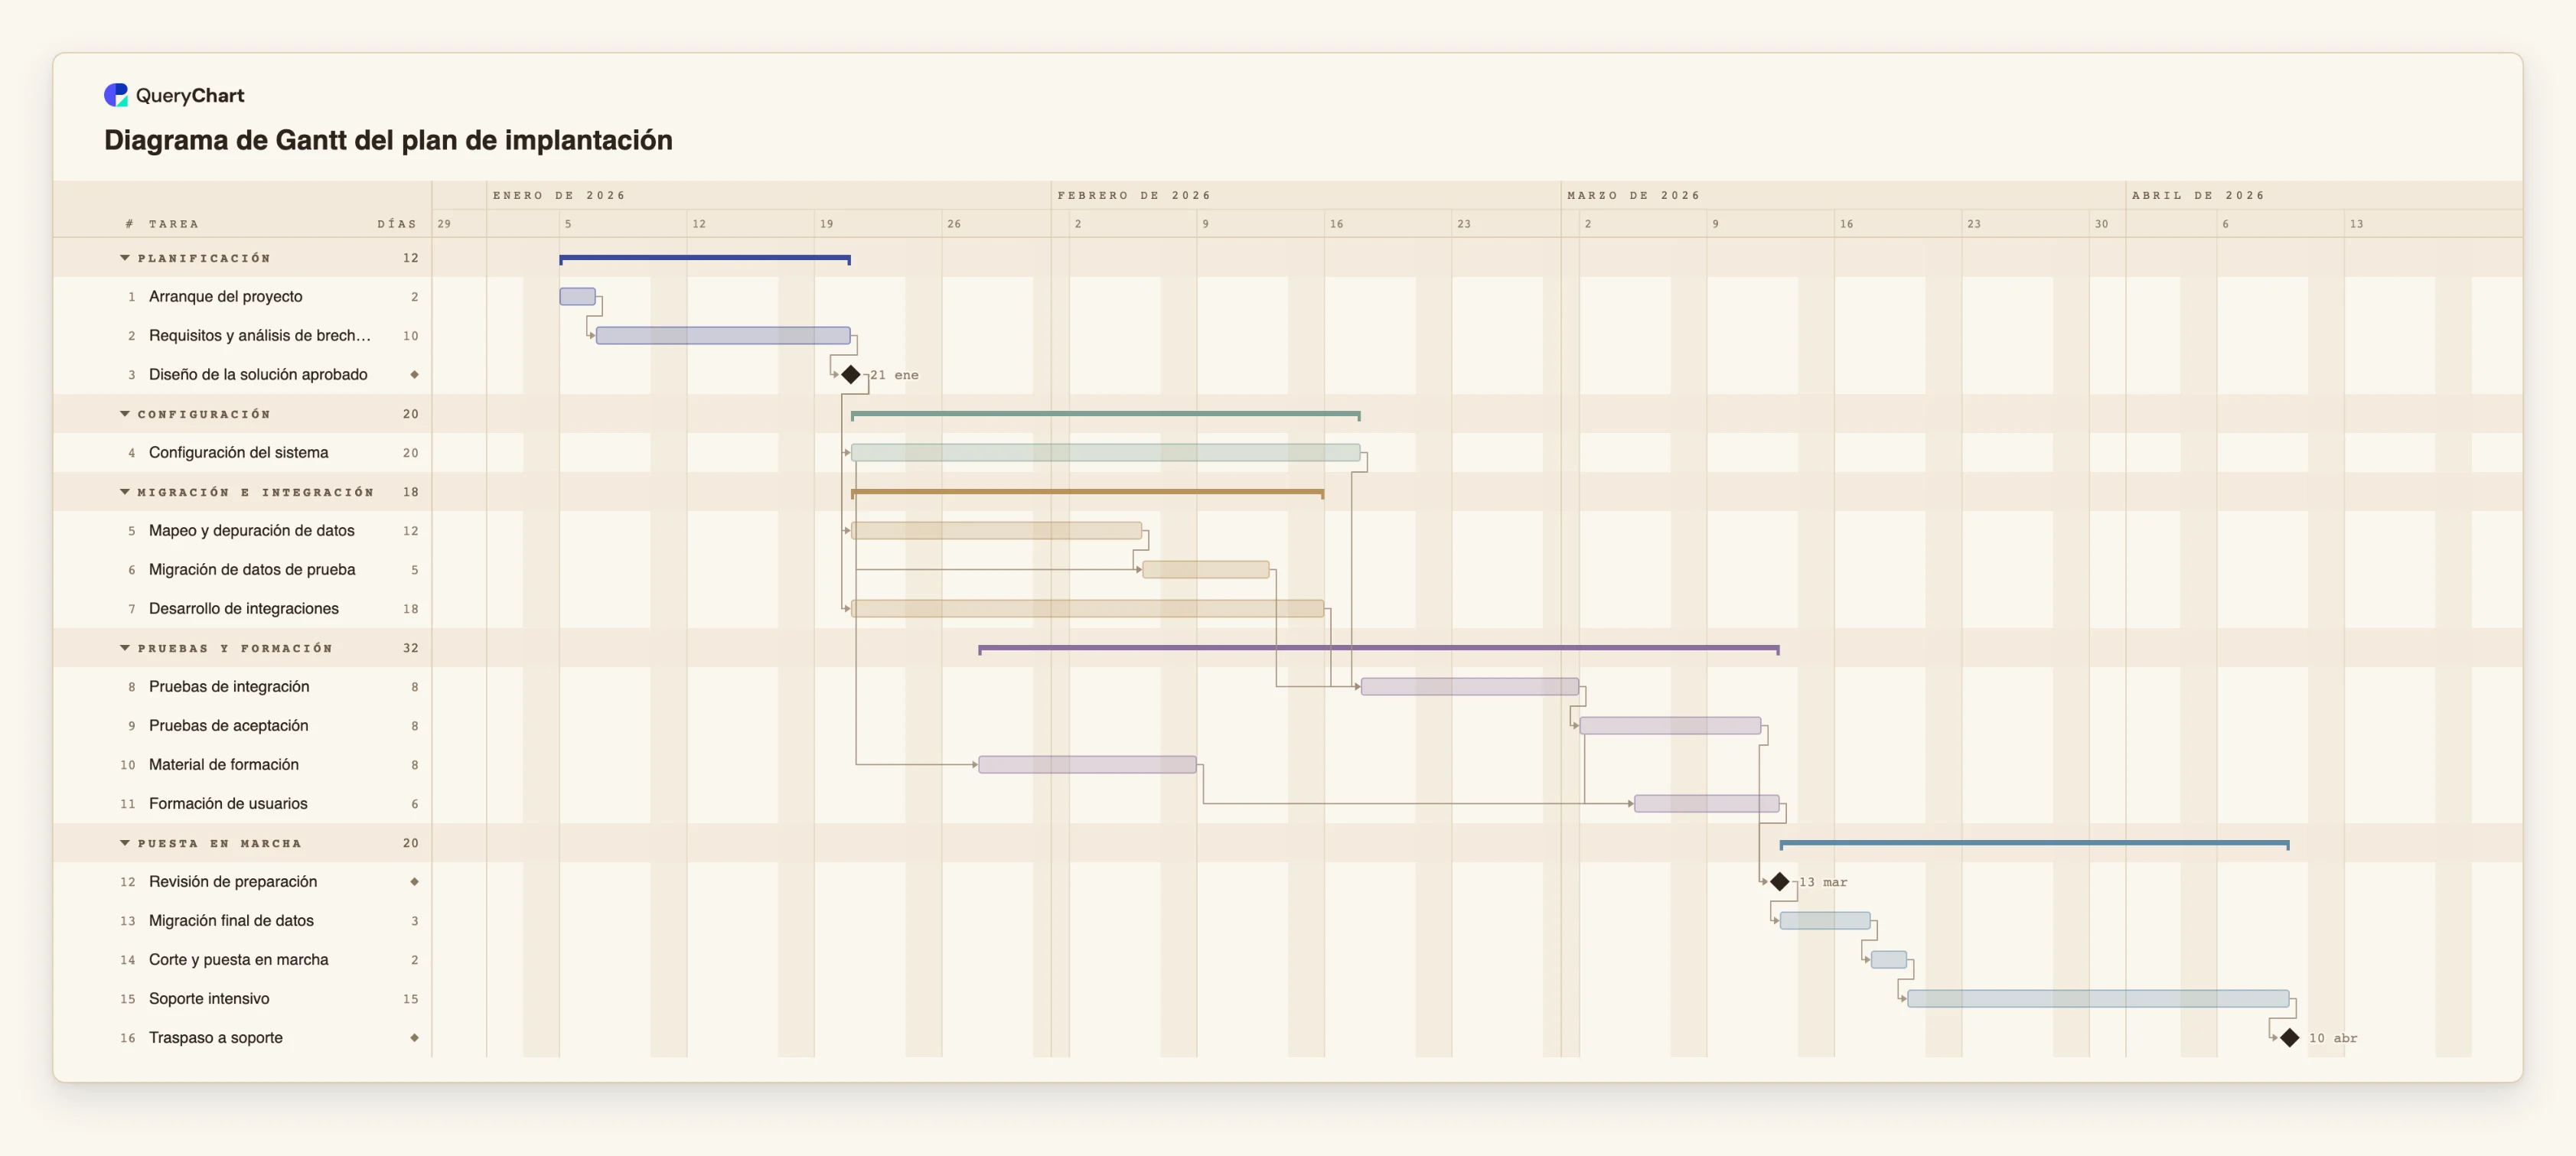The height and width of the screenshot is (1156, 2576).
Task: Select the Formación de usuarios Gantt bar
Action: click(1706, 804)
